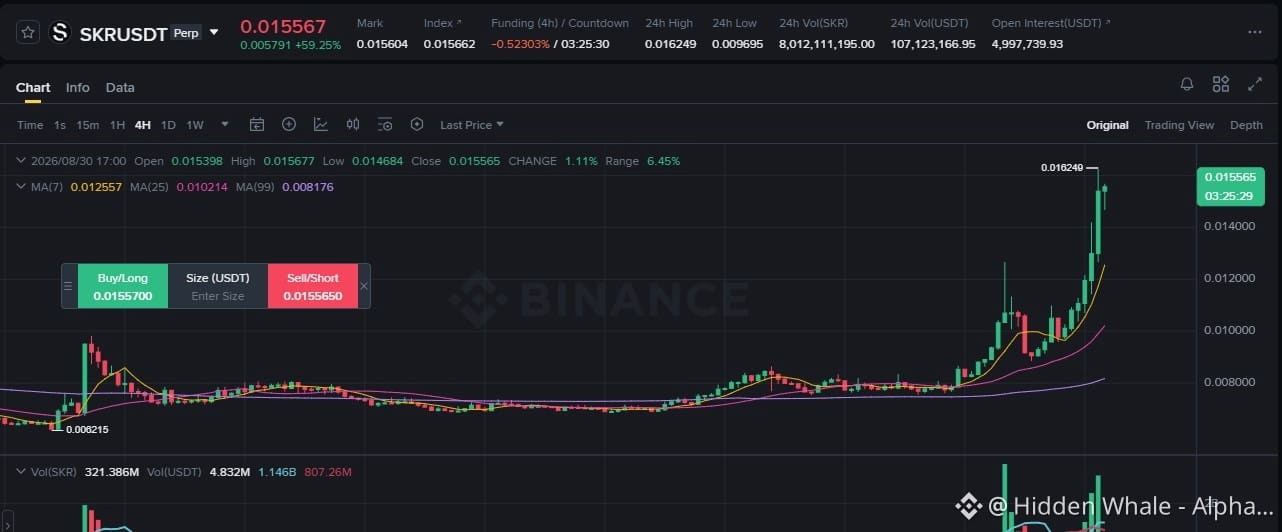This screenshot has width=1282, height=532.
Task: Click the Vol(SKR) value 321.386M
Action: (x=111, y=471)
